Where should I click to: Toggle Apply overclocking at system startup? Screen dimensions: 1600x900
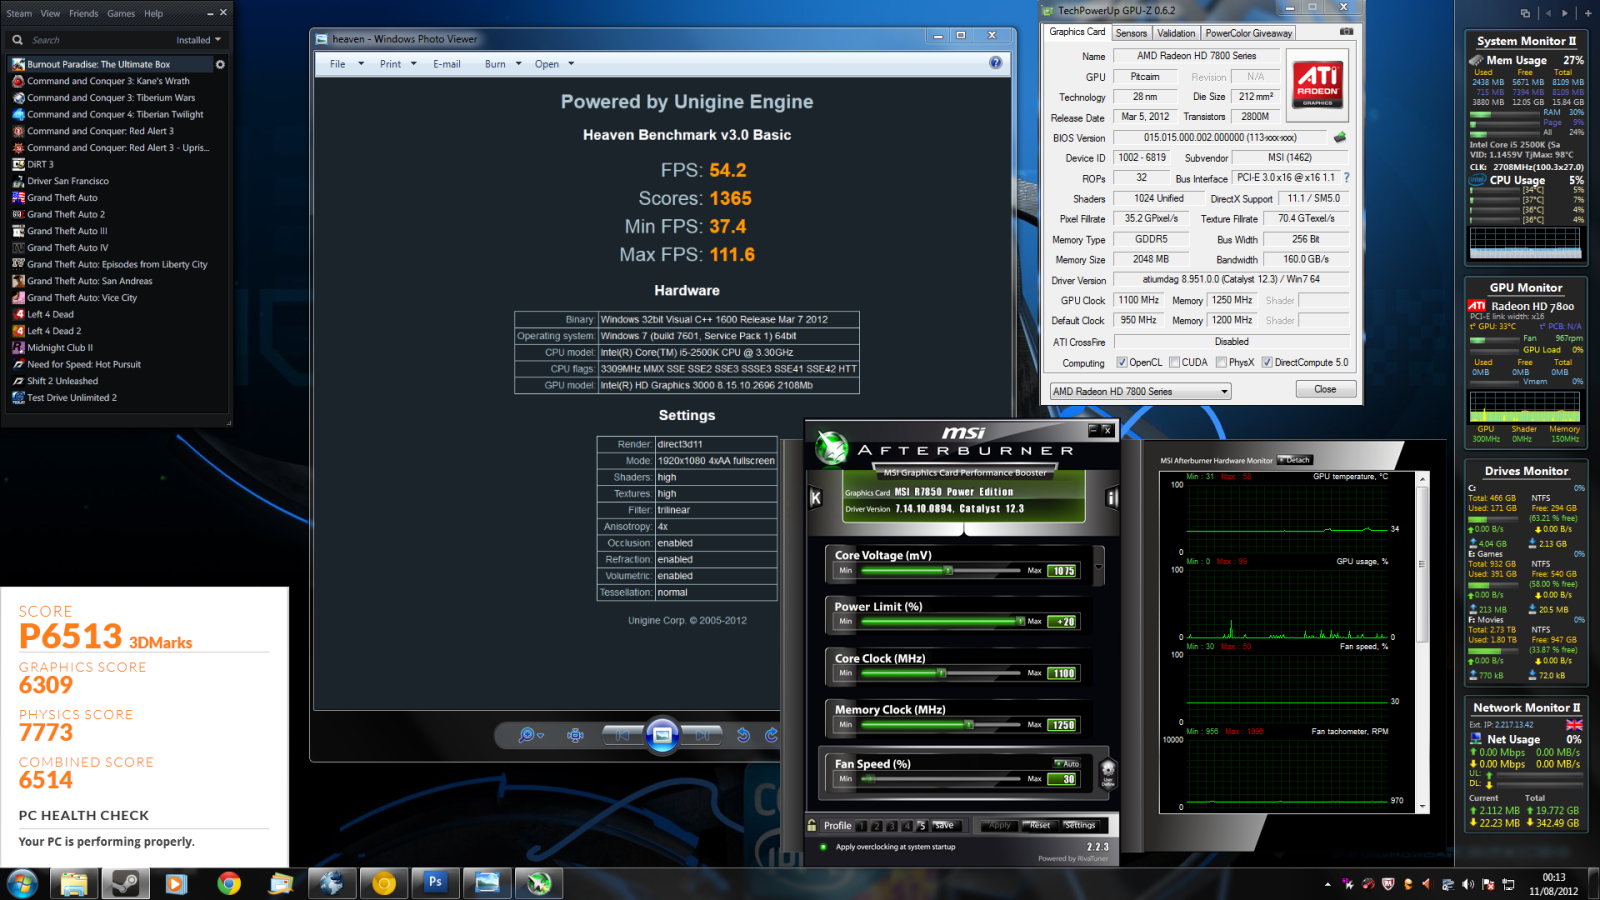823,847
